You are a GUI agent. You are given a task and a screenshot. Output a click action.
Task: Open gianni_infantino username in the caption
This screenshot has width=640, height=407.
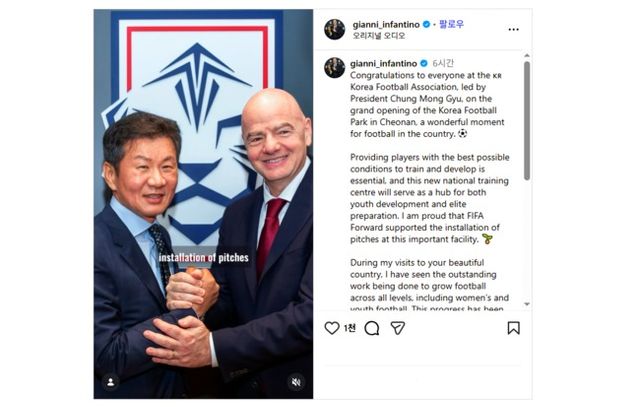384,63
